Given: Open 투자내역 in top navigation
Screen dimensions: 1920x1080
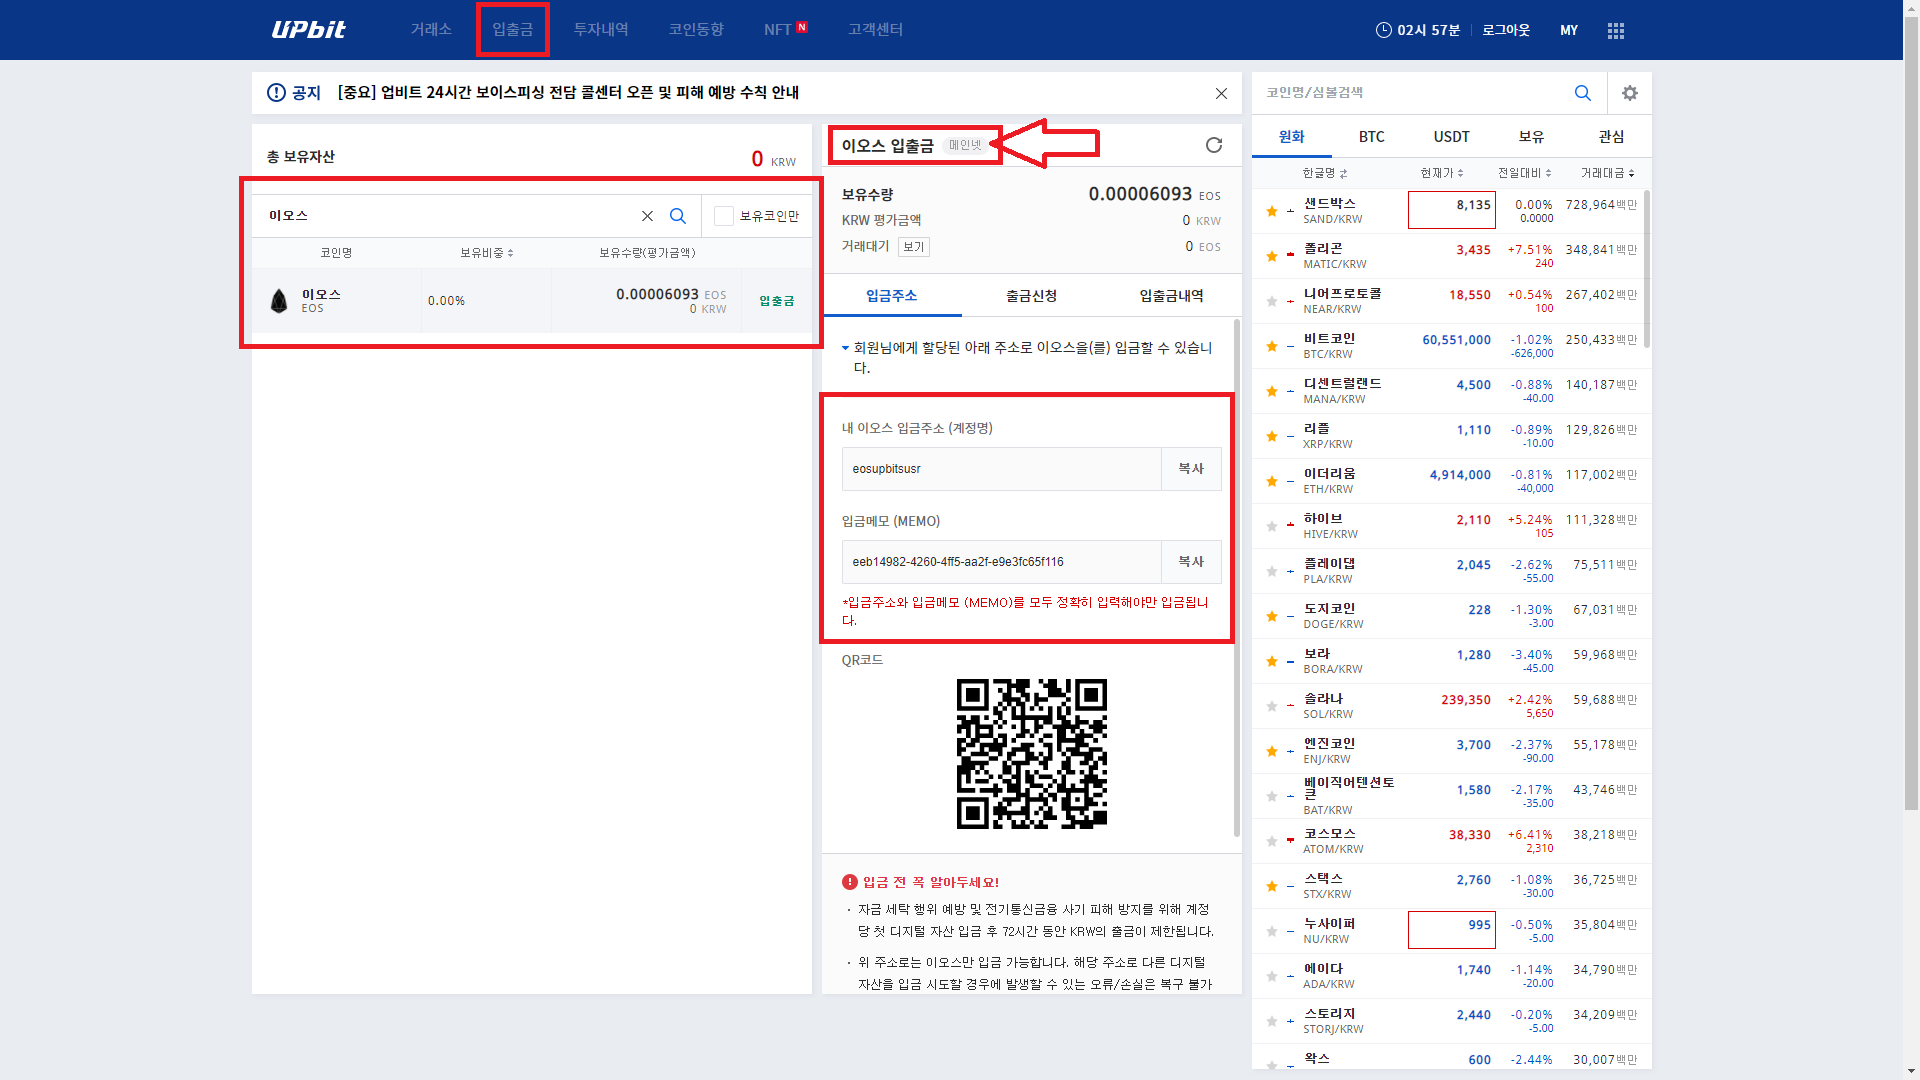Looking at the screenshot, I should [x=600, y=30].
